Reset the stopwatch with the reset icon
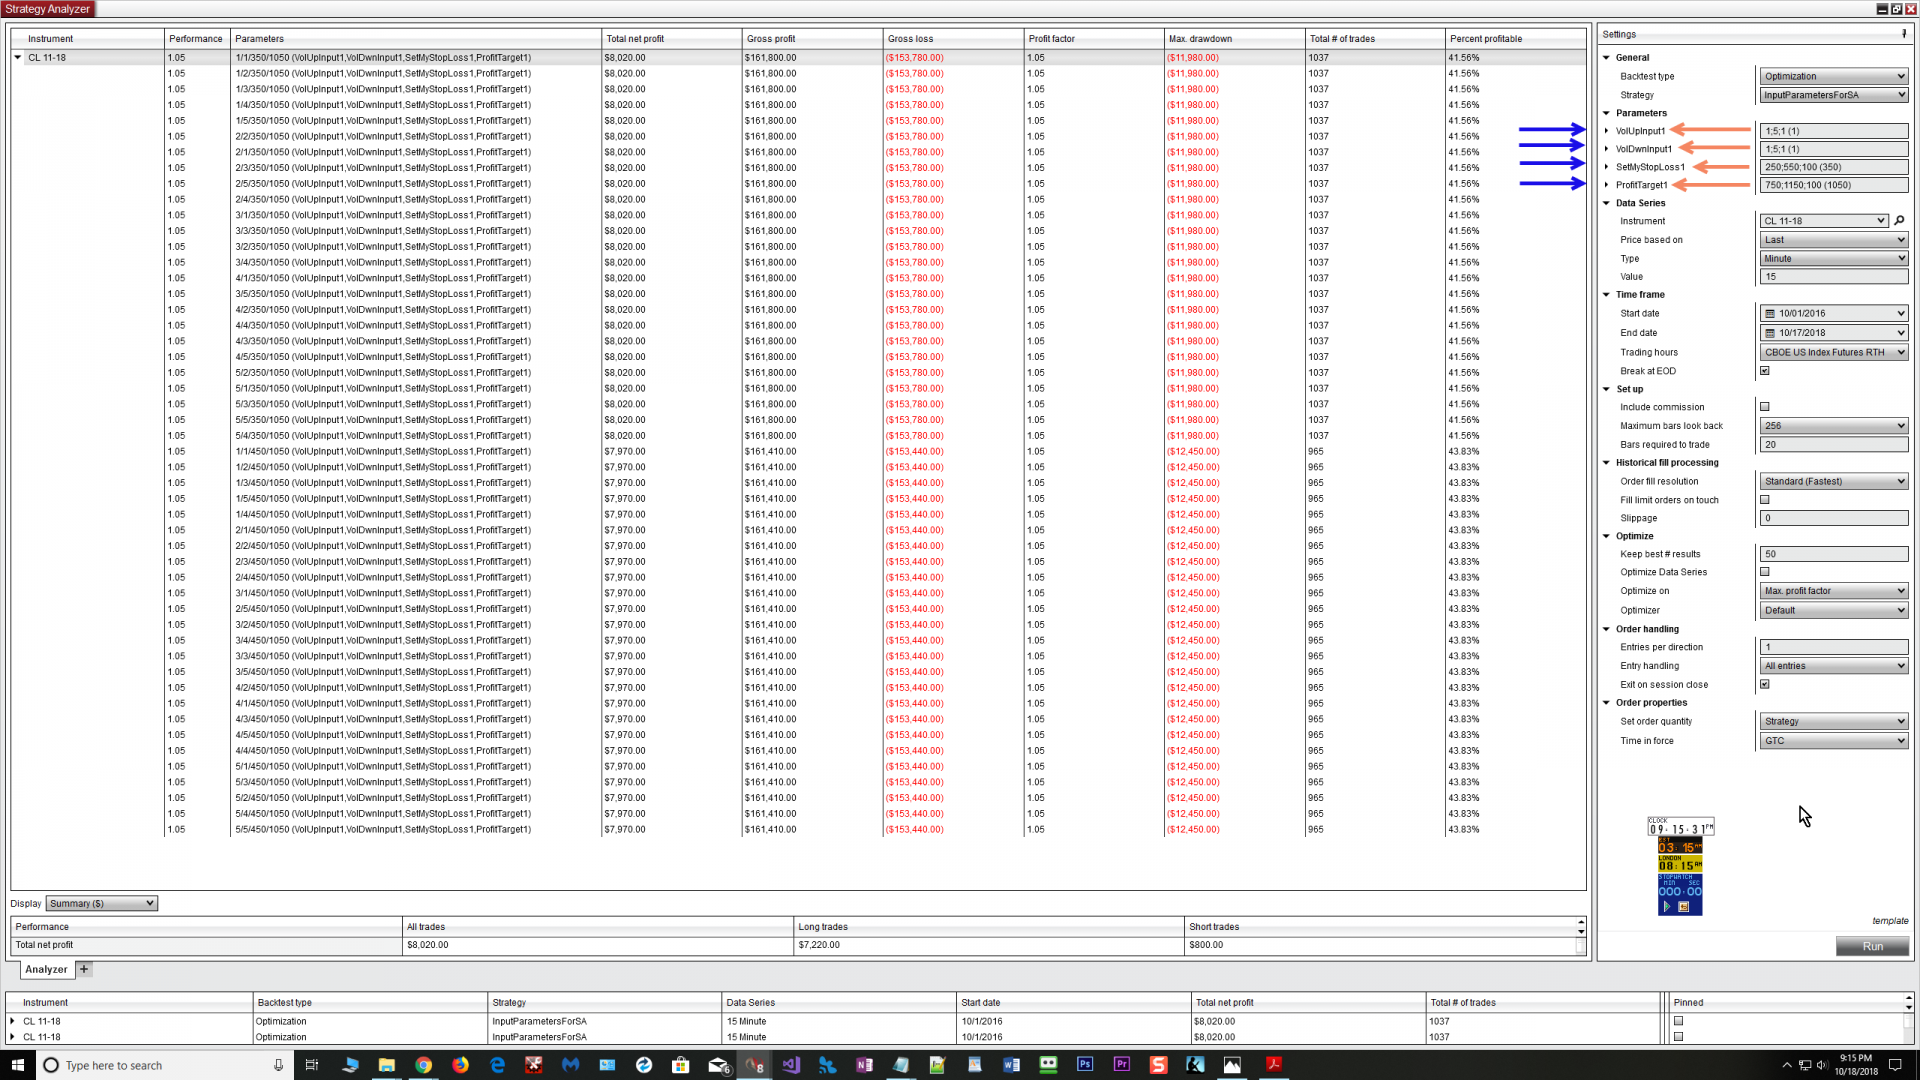The width and height of the screenshot is (1920, 1080). tap(1684, 906)
